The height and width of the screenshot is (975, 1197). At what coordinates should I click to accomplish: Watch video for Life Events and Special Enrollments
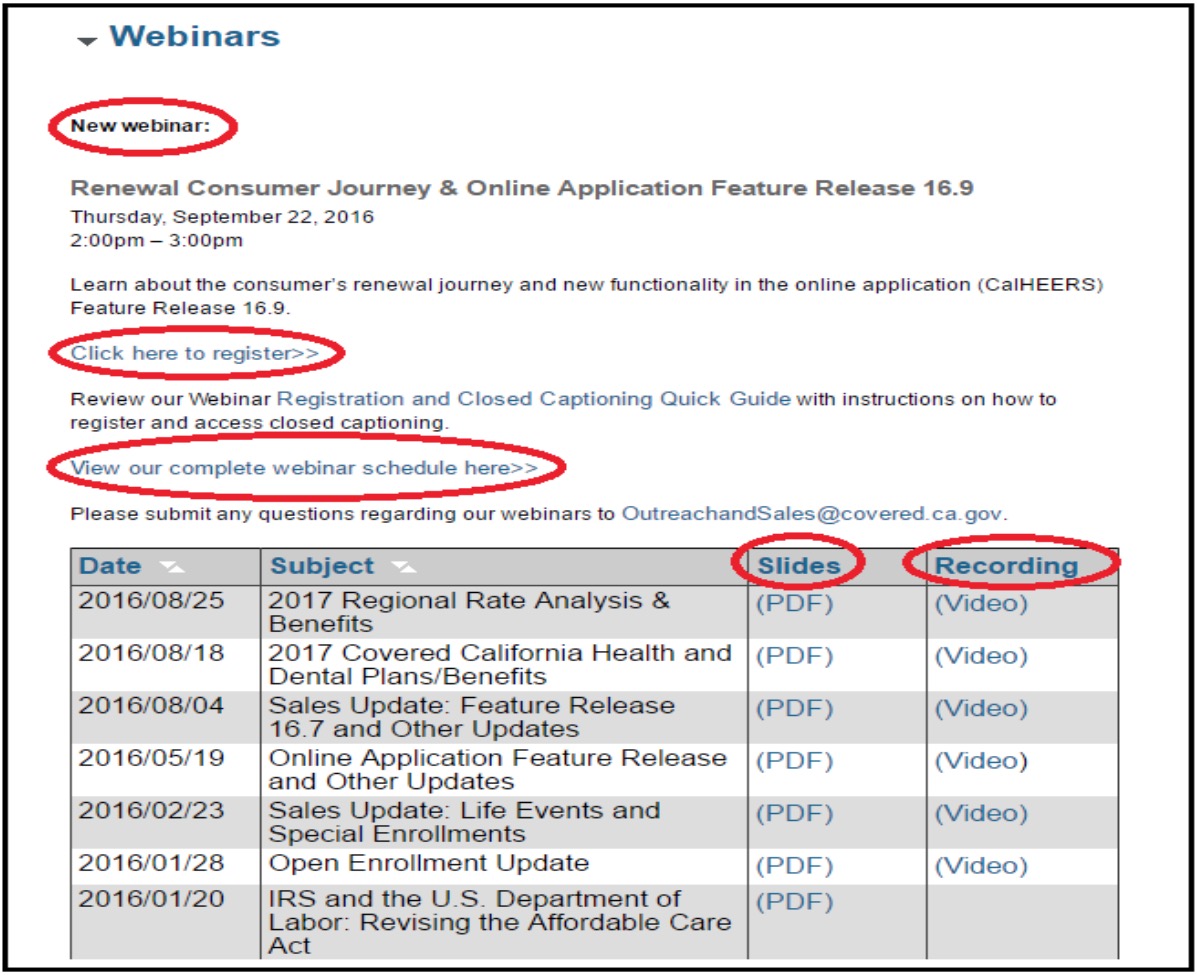click(x=980, y=813)
